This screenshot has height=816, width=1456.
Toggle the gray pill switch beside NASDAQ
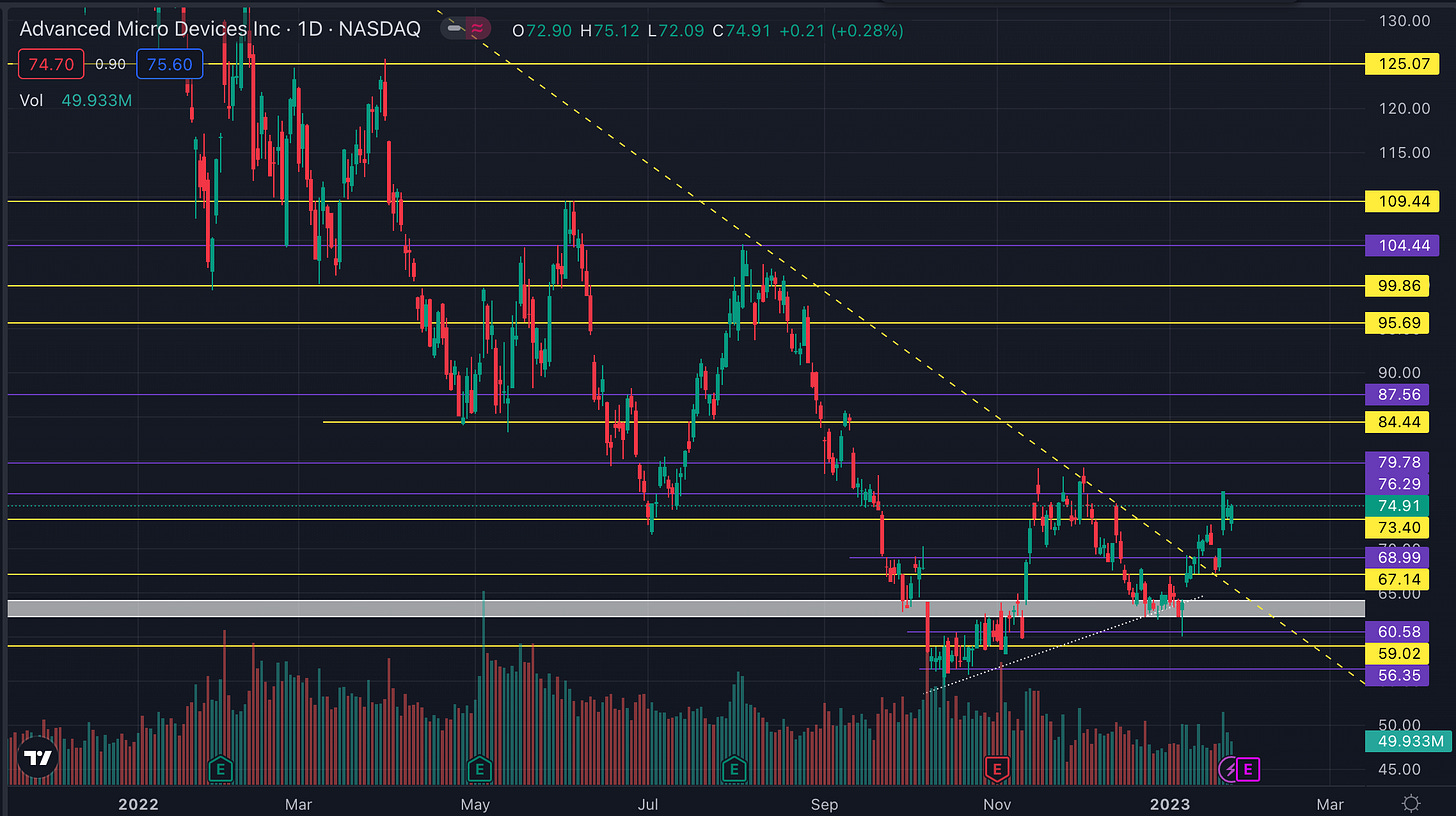[454, 30]
